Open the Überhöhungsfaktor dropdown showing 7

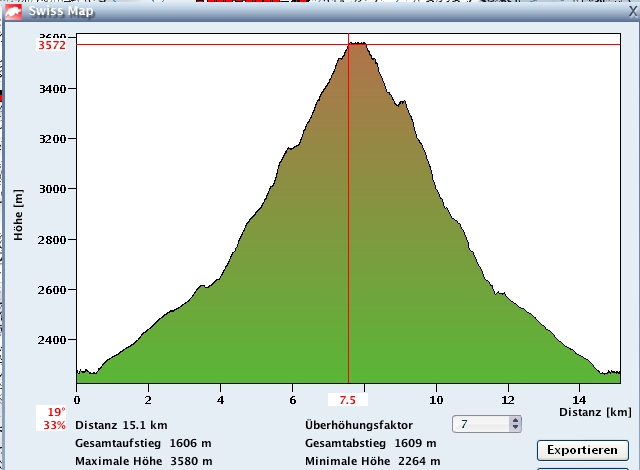(x=485, y=424)
